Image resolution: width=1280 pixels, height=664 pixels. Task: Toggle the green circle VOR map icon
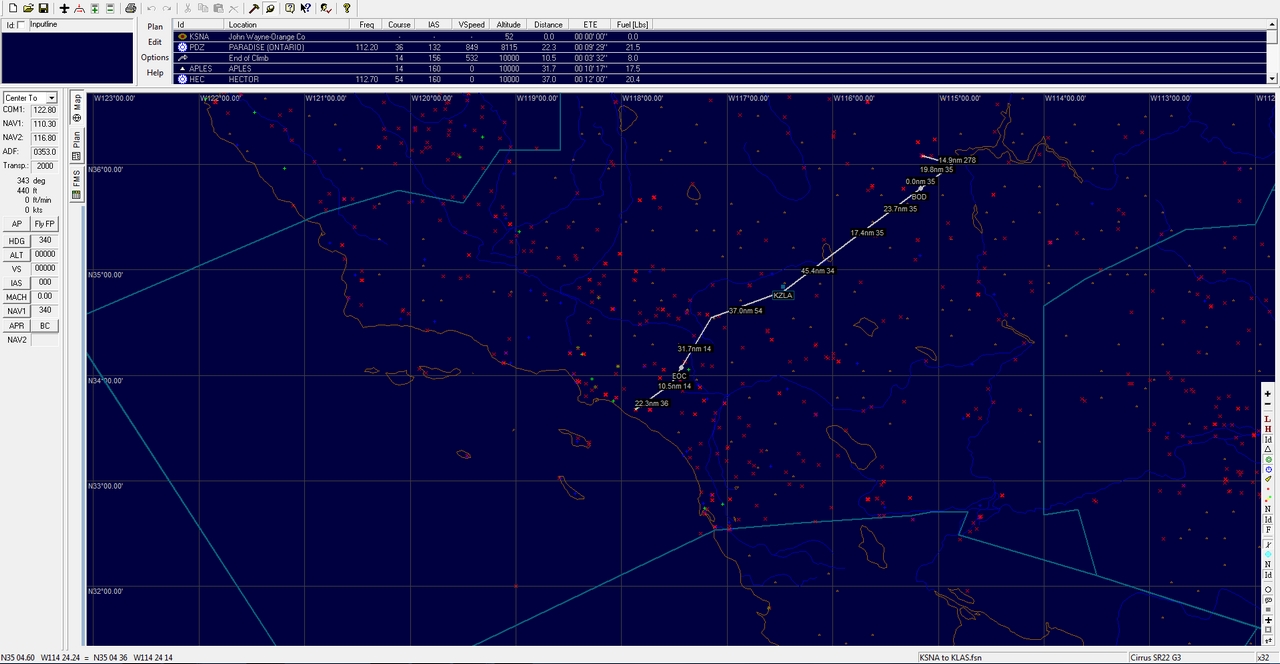[1268, 459]
